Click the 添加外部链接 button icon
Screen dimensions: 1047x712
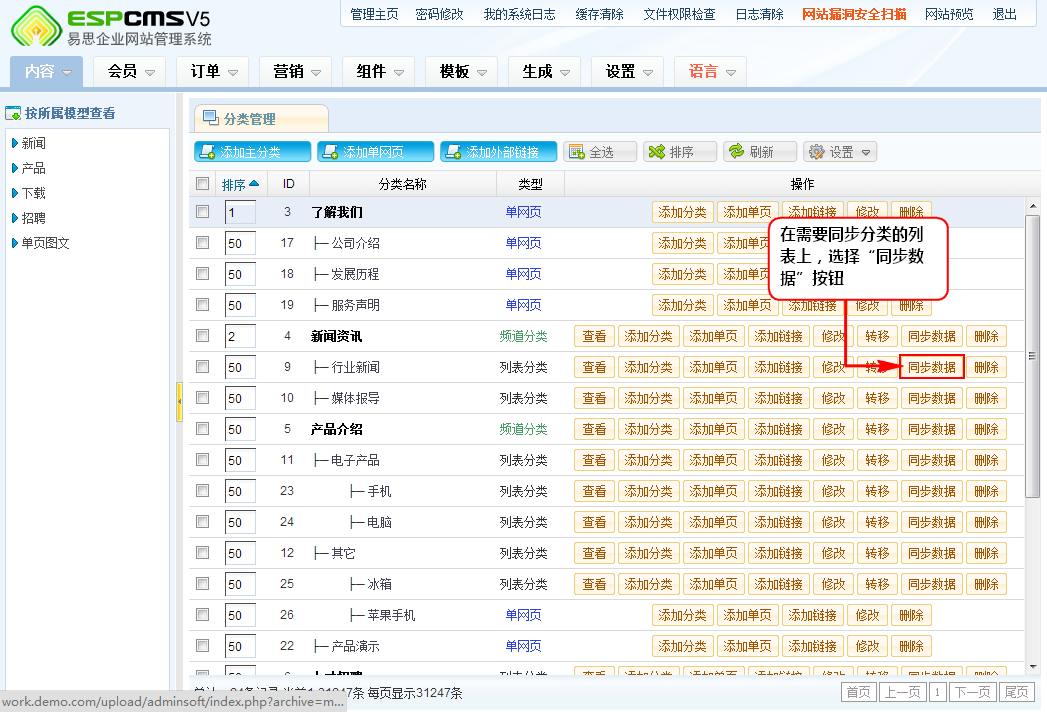pyautogui.click(x=453, y=152)
